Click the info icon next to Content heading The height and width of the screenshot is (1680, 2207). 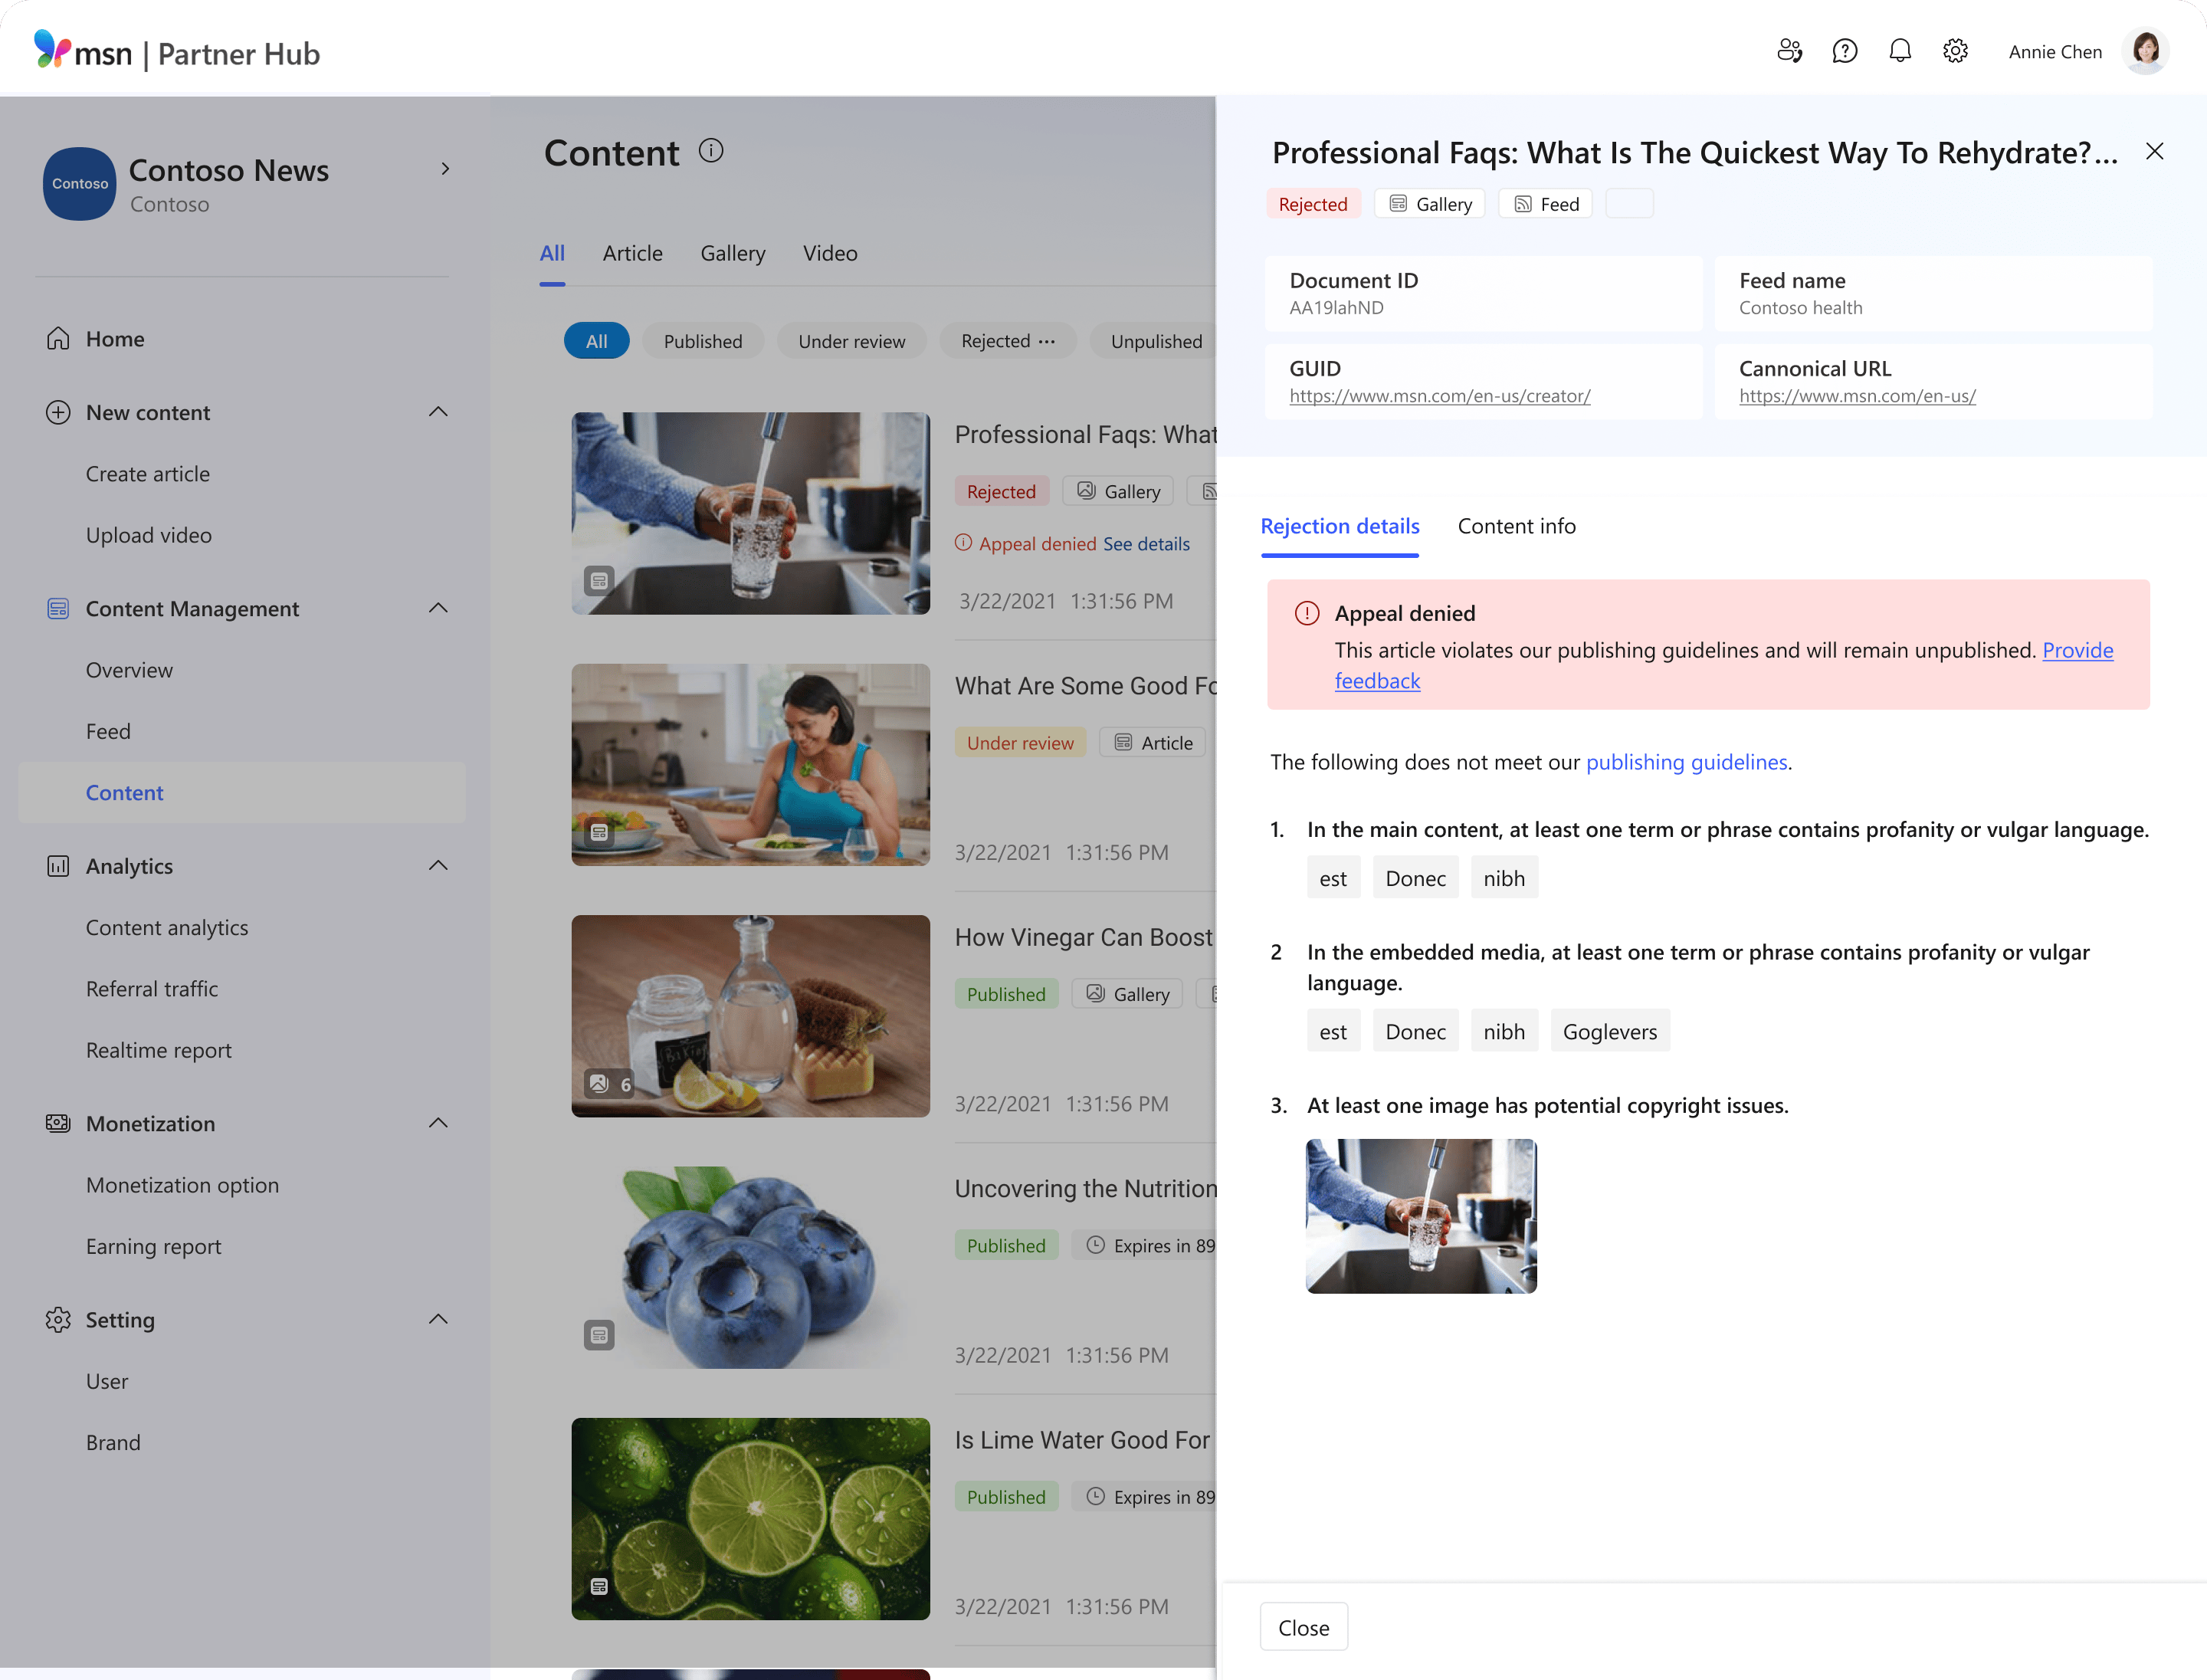711,150
